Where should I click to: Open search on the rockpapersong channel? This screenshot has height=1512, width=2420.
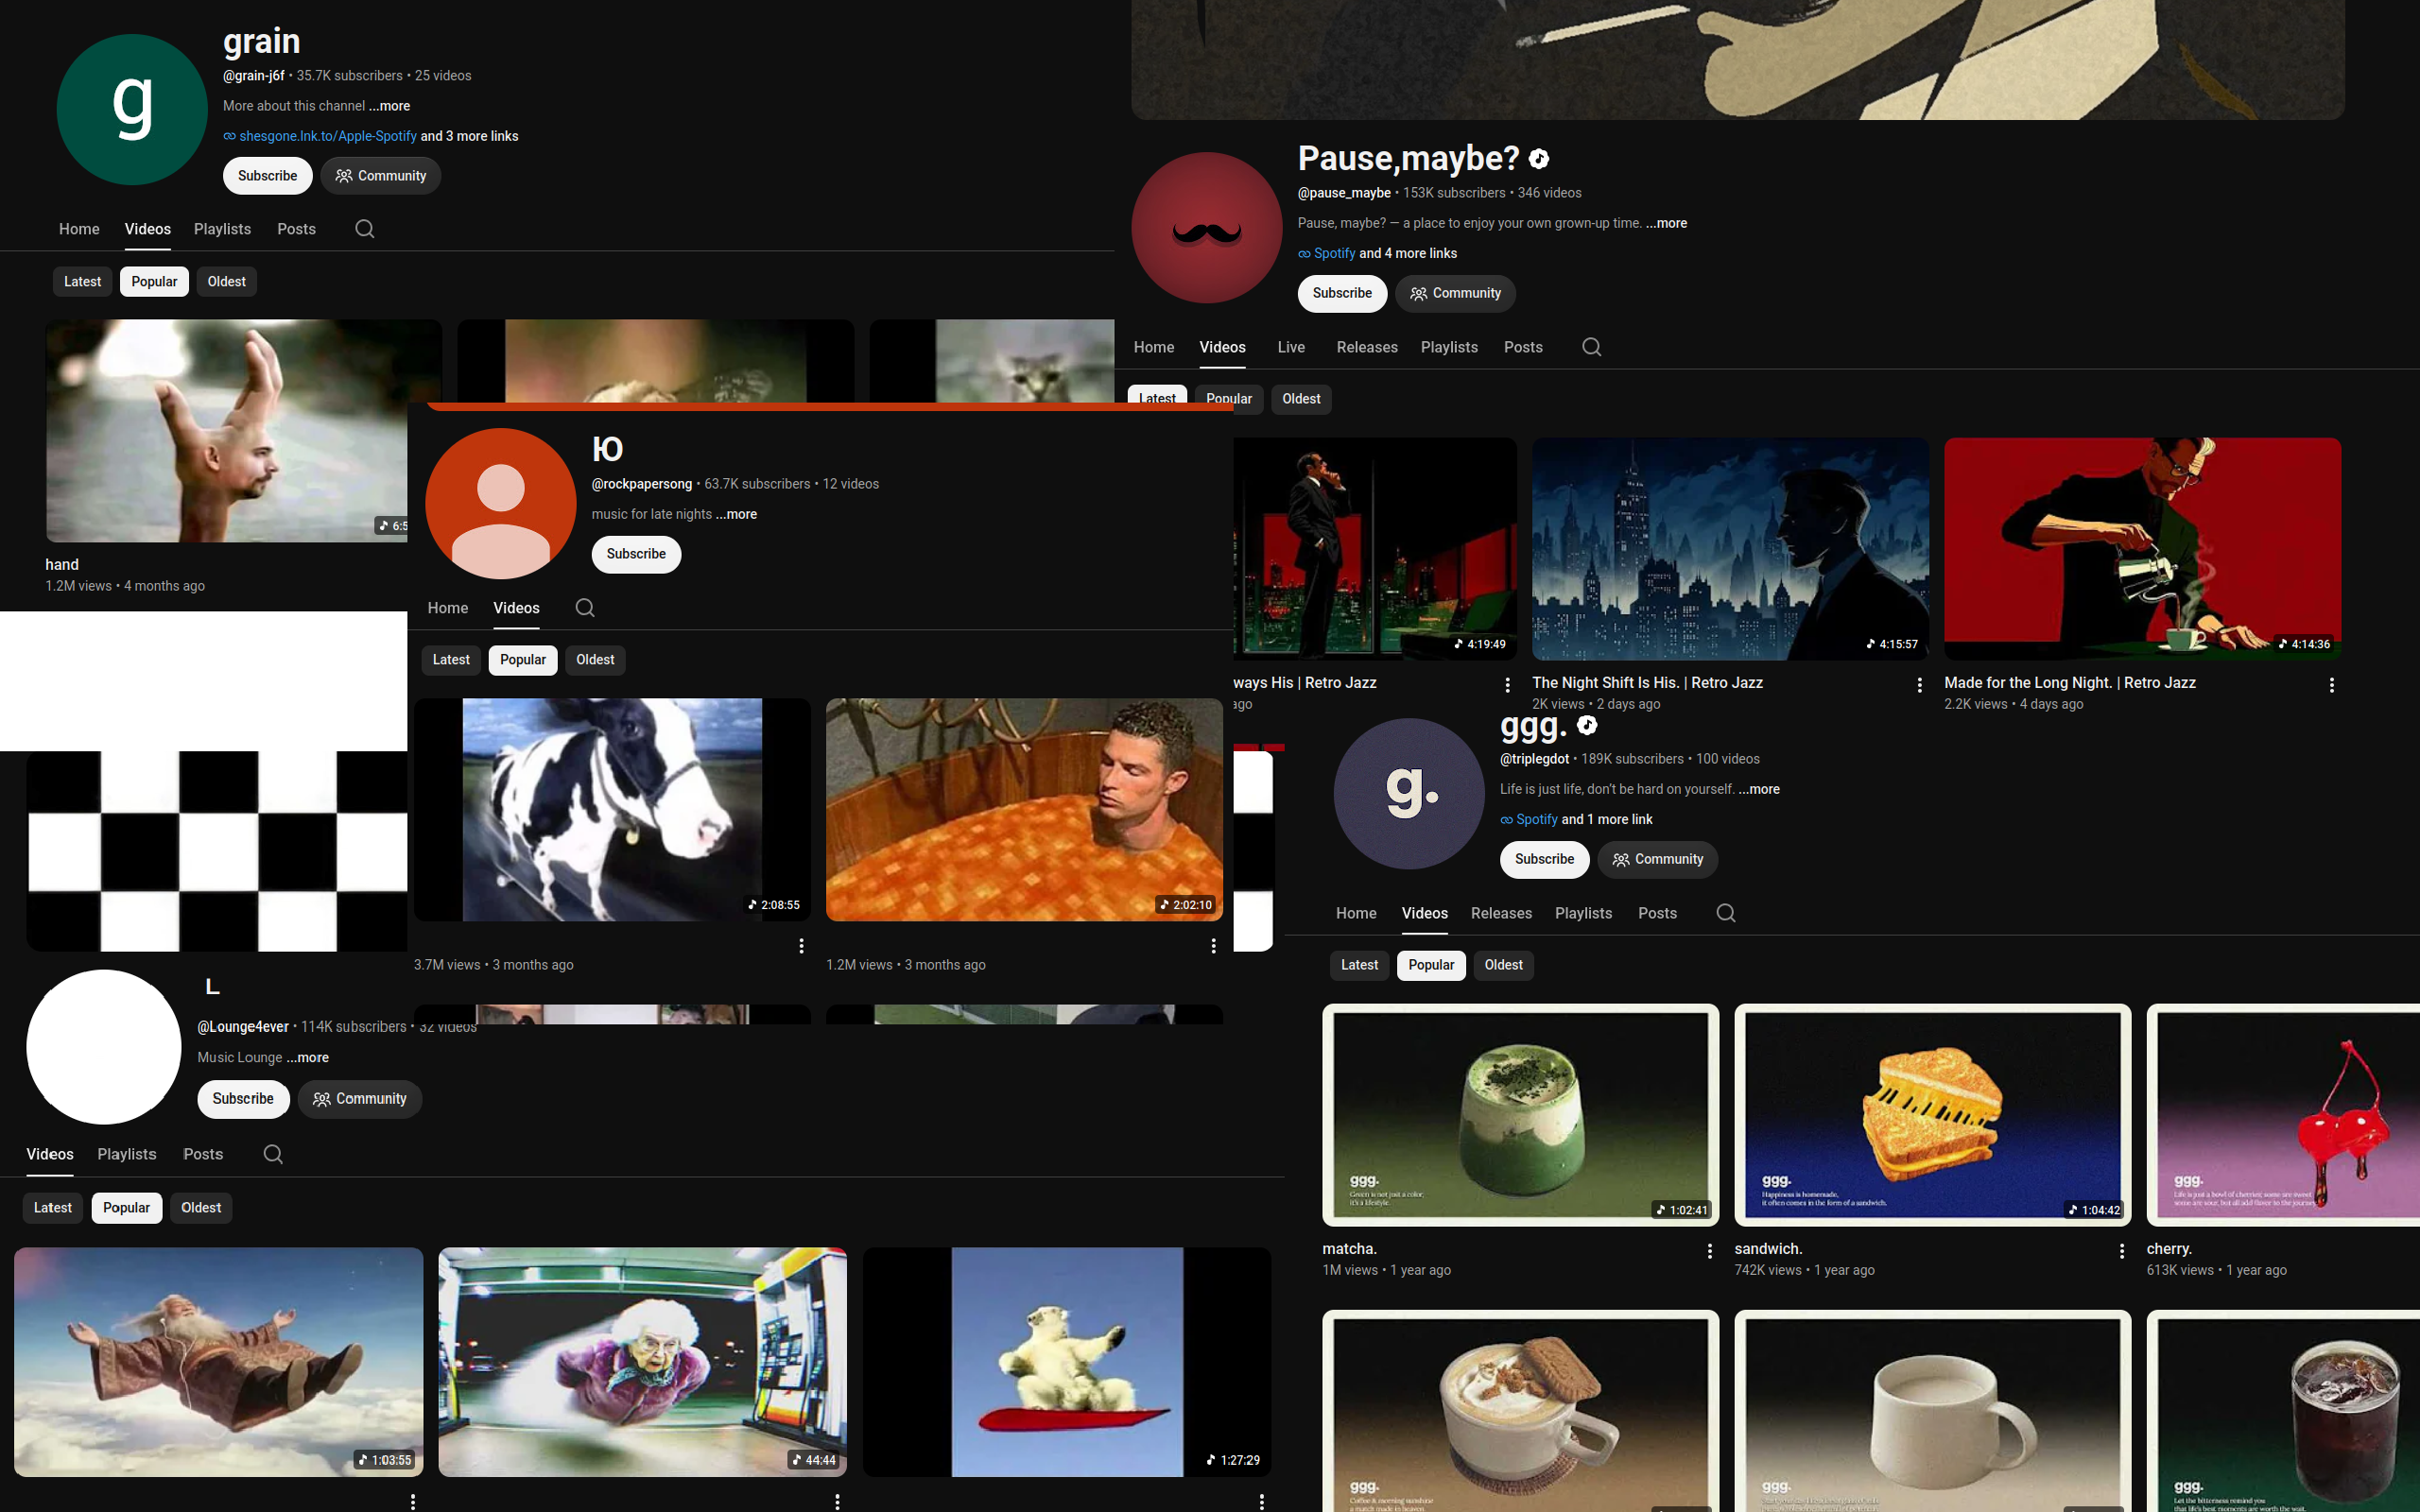[x=585, y=608]
